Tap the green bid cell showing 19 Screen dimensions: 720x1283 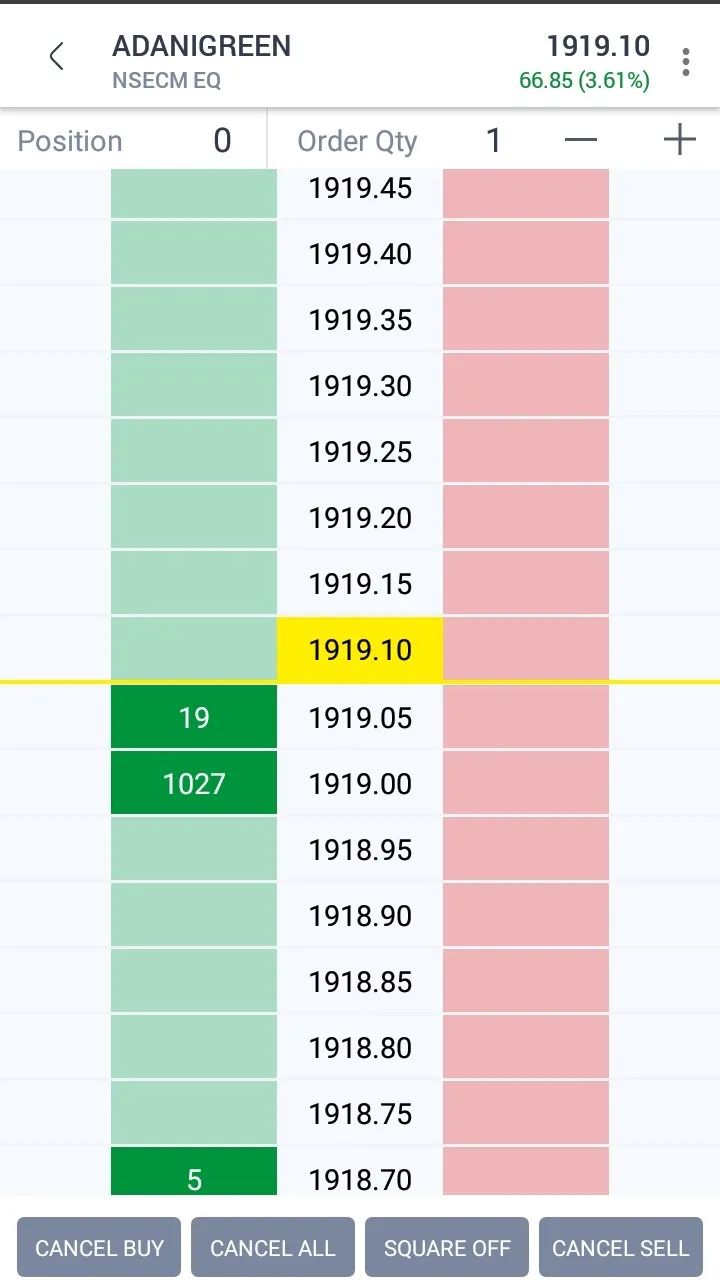pos(194,717)
